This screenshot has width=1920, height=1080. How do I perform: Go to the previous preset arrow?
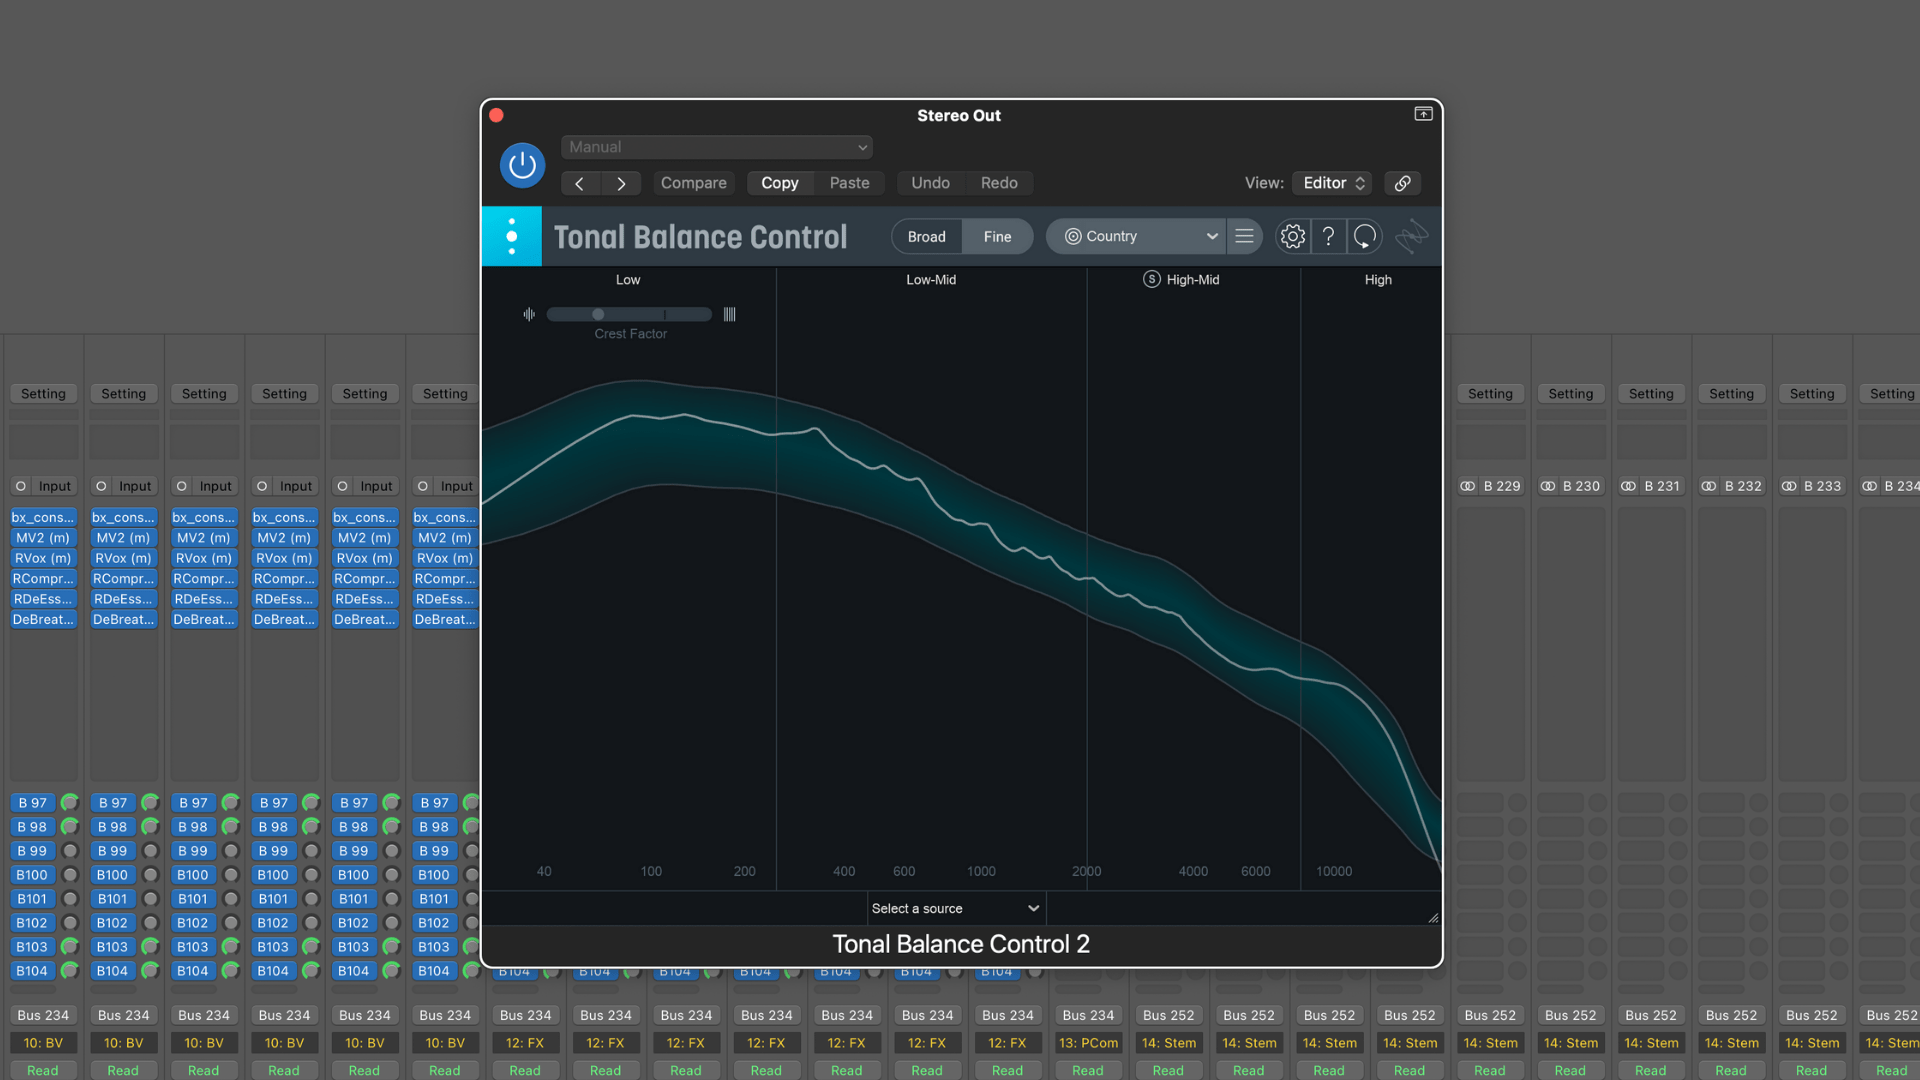coord(580,183)
